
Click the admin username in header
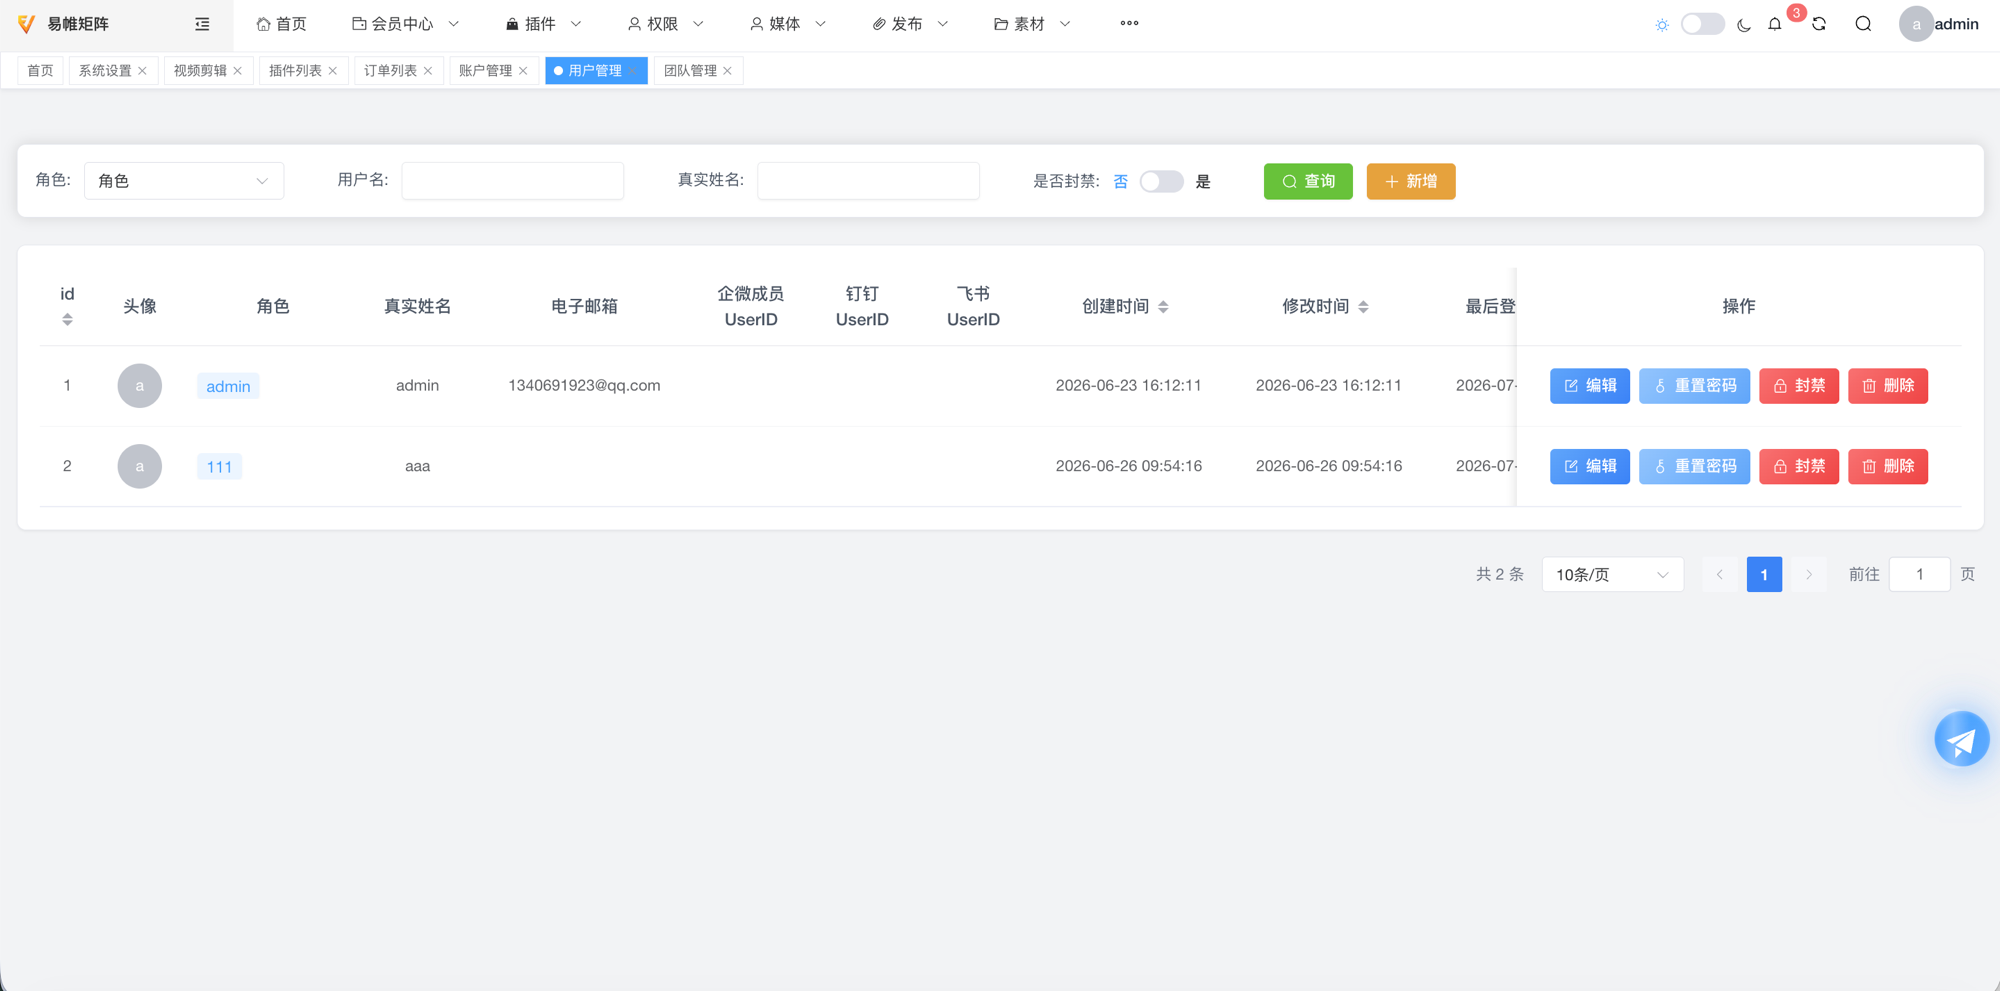coord(1956,24)
